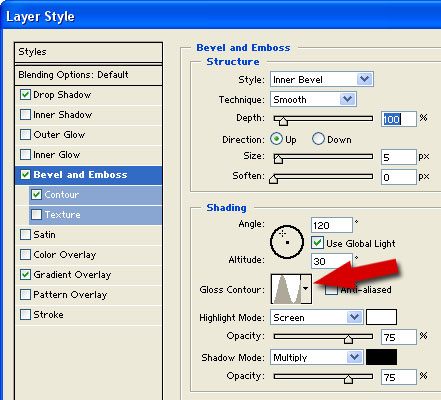
Task: Open the Highlight Mode Screen dropdown
Action: 316,317
